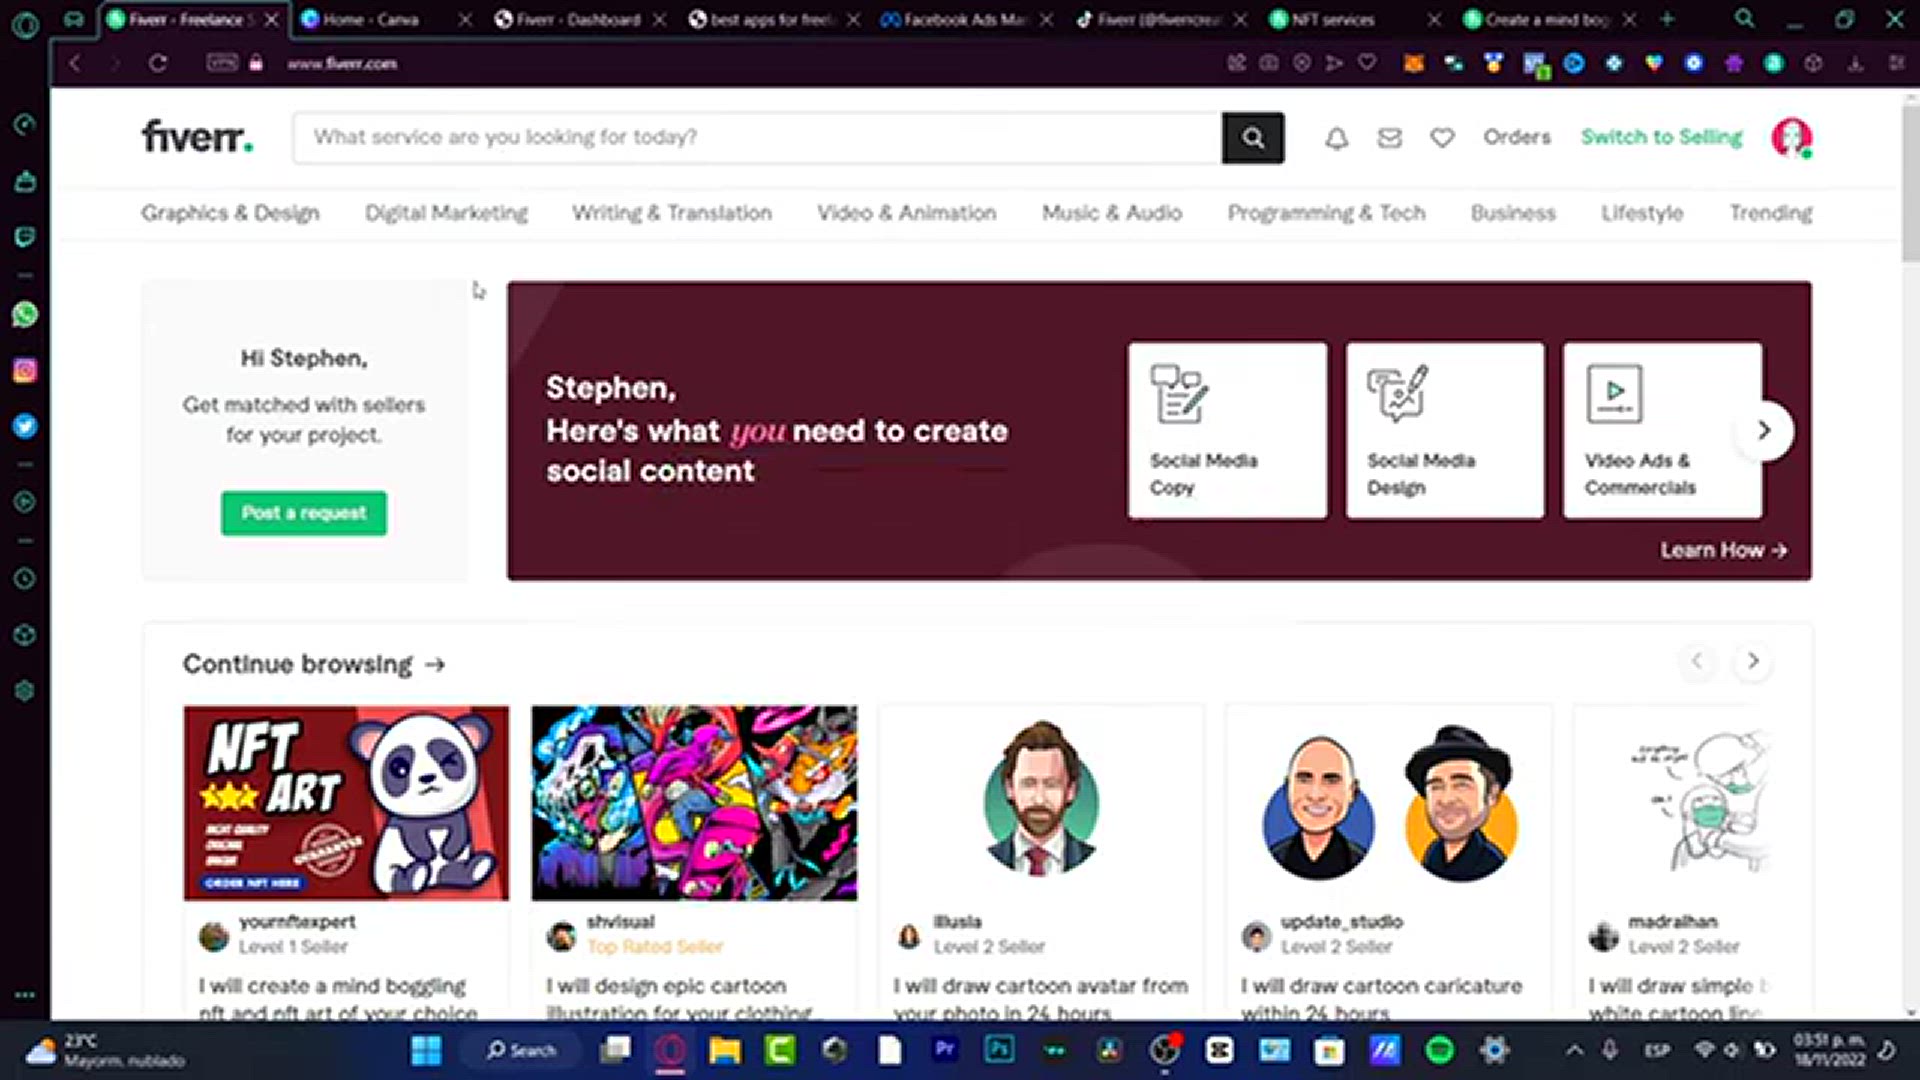Open Social Media Design card

click(x=1445, y=431)
